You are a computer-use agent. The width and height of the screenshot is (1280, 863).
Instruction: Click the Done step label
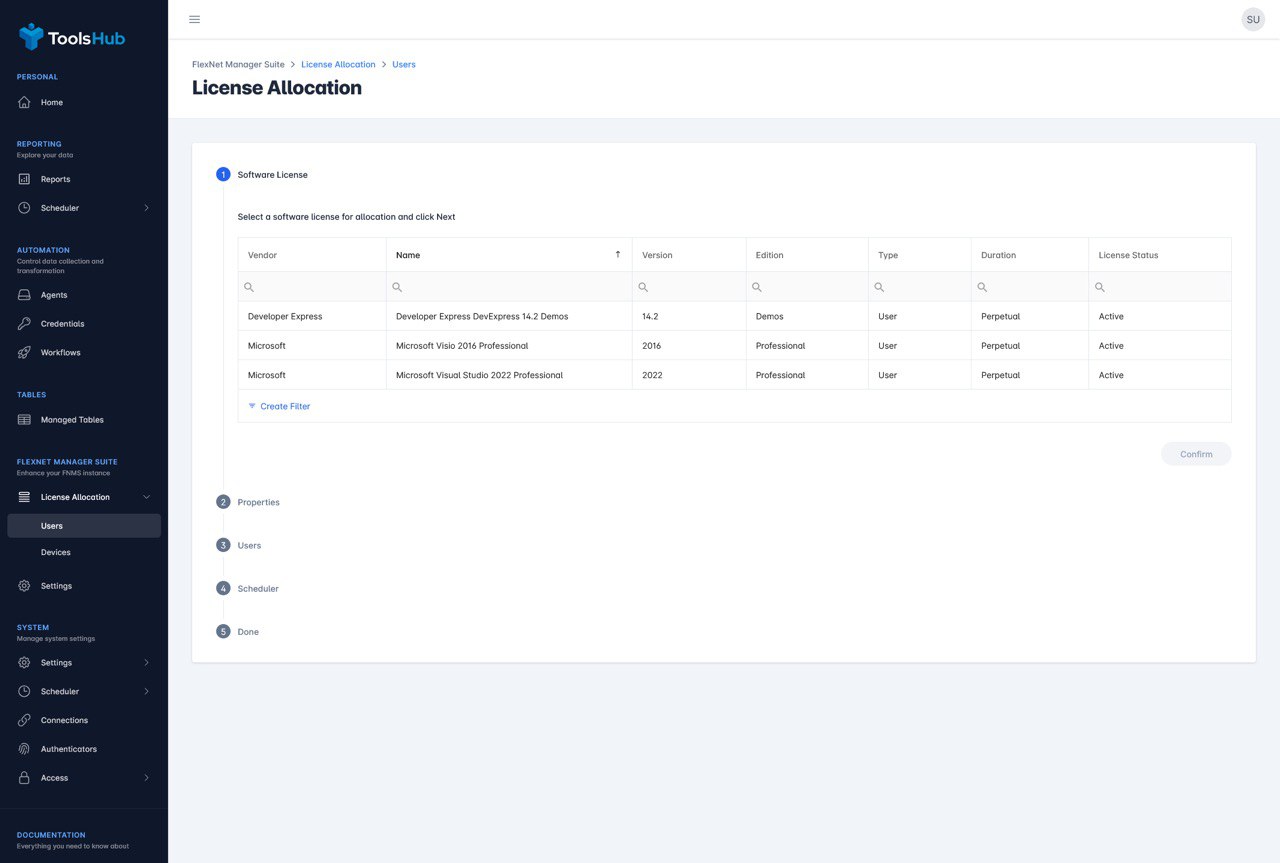click(x=248, y=631)
